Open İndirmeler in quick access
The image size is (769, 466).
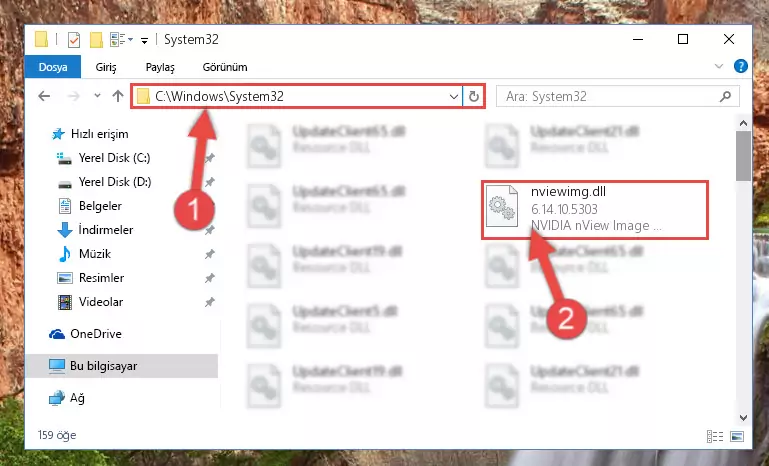(x=105, y=230)
